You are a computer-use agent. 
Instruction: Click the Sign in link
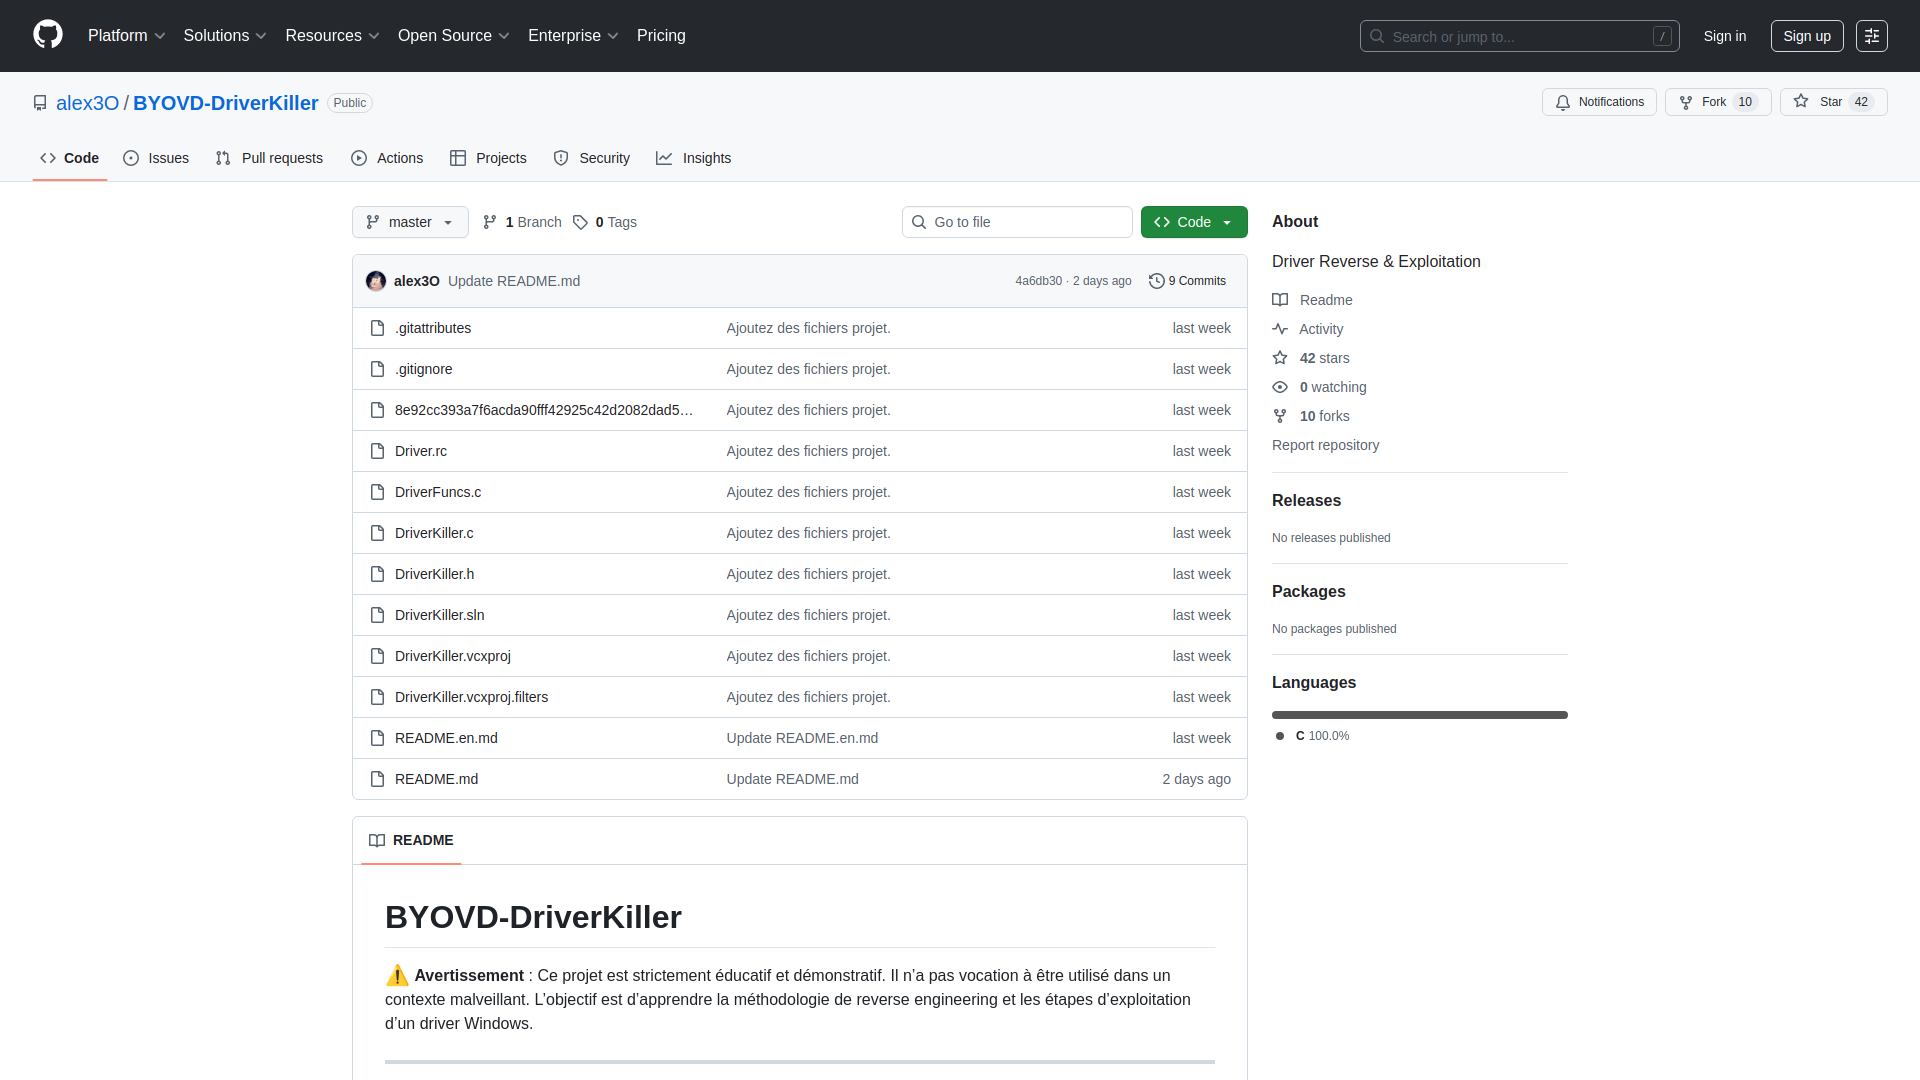[1725, 36]
